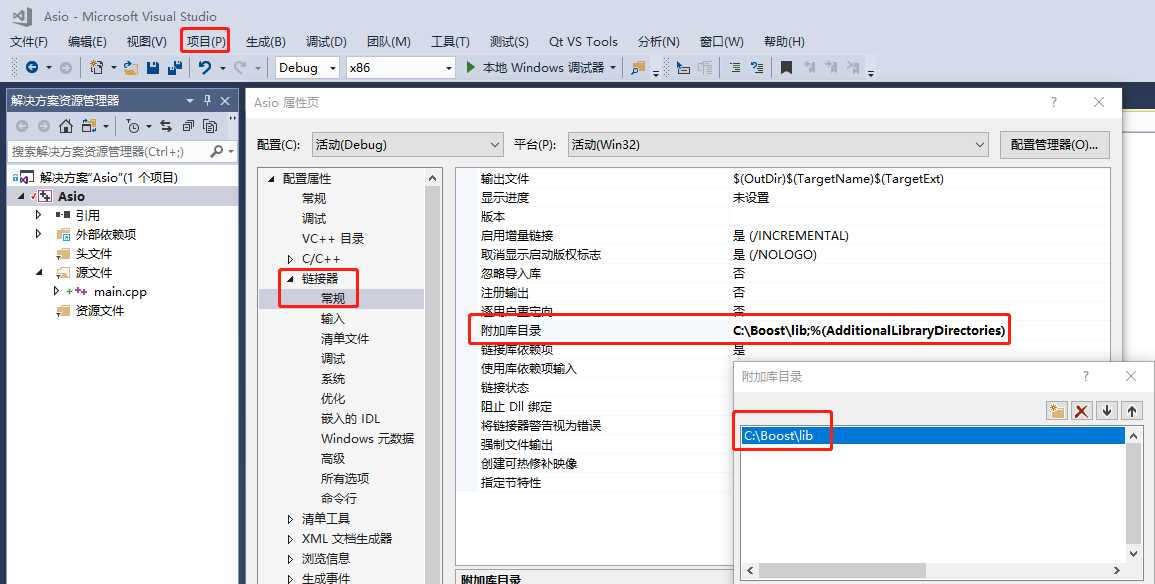This screenshot has width=1155, height=584.
Task: Click the Undo arrow icon
Action: 204,68
